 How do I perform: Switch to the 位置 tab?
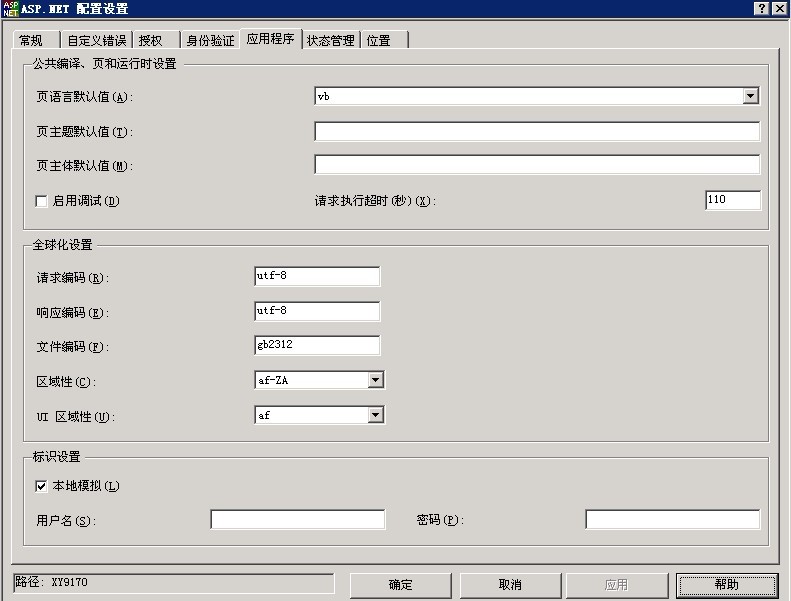[384, 40]
